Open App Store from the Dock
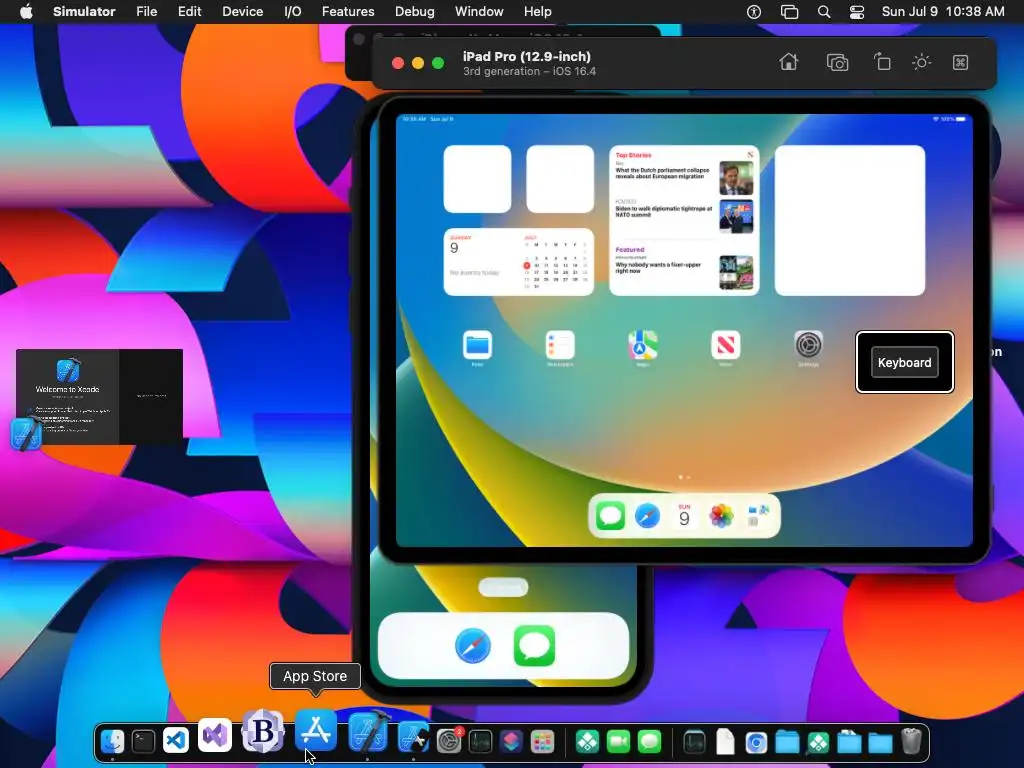This screenshot has height=768, width=1024. [316, 730]
